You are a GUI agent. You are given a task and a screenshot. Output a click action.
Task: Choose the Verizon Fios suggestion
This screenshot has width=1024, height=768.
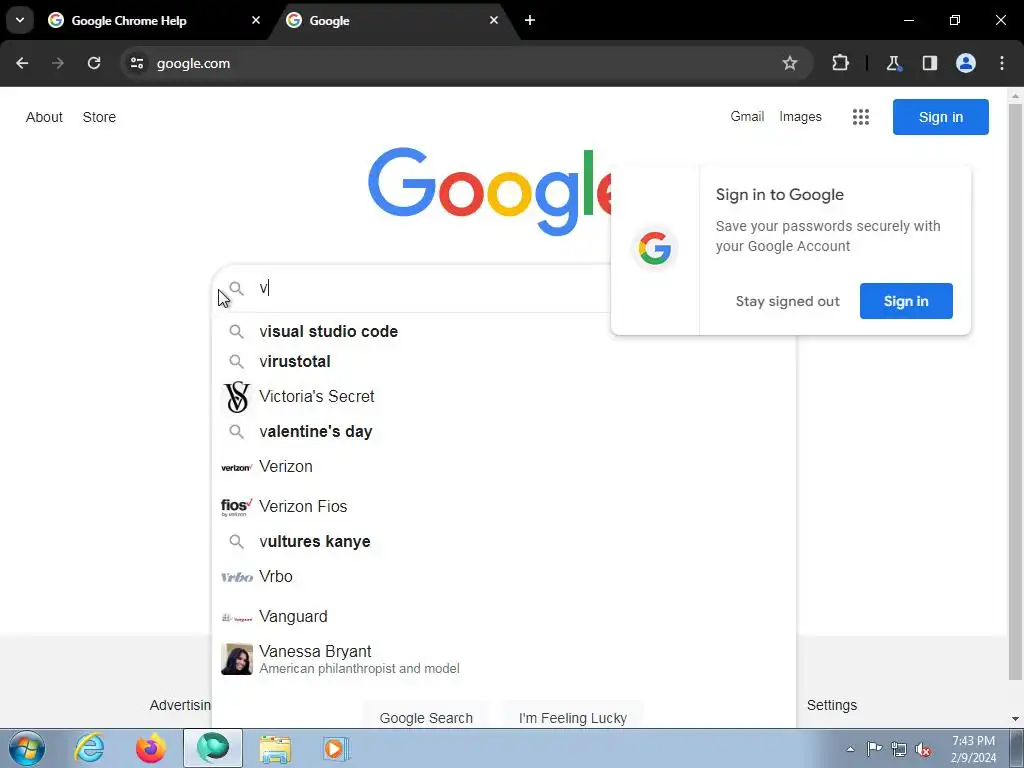tap(504, 506)
